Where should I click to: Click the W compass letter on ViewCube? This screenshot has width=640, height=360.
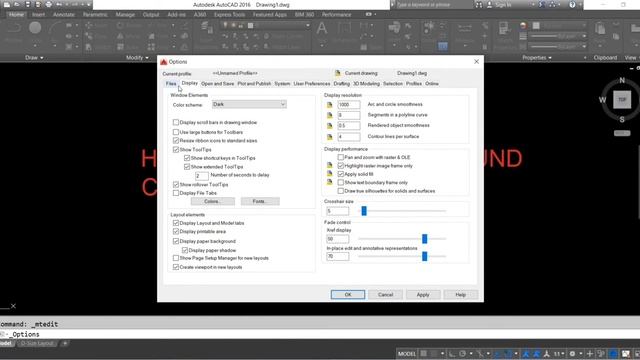tap(602, 100)
